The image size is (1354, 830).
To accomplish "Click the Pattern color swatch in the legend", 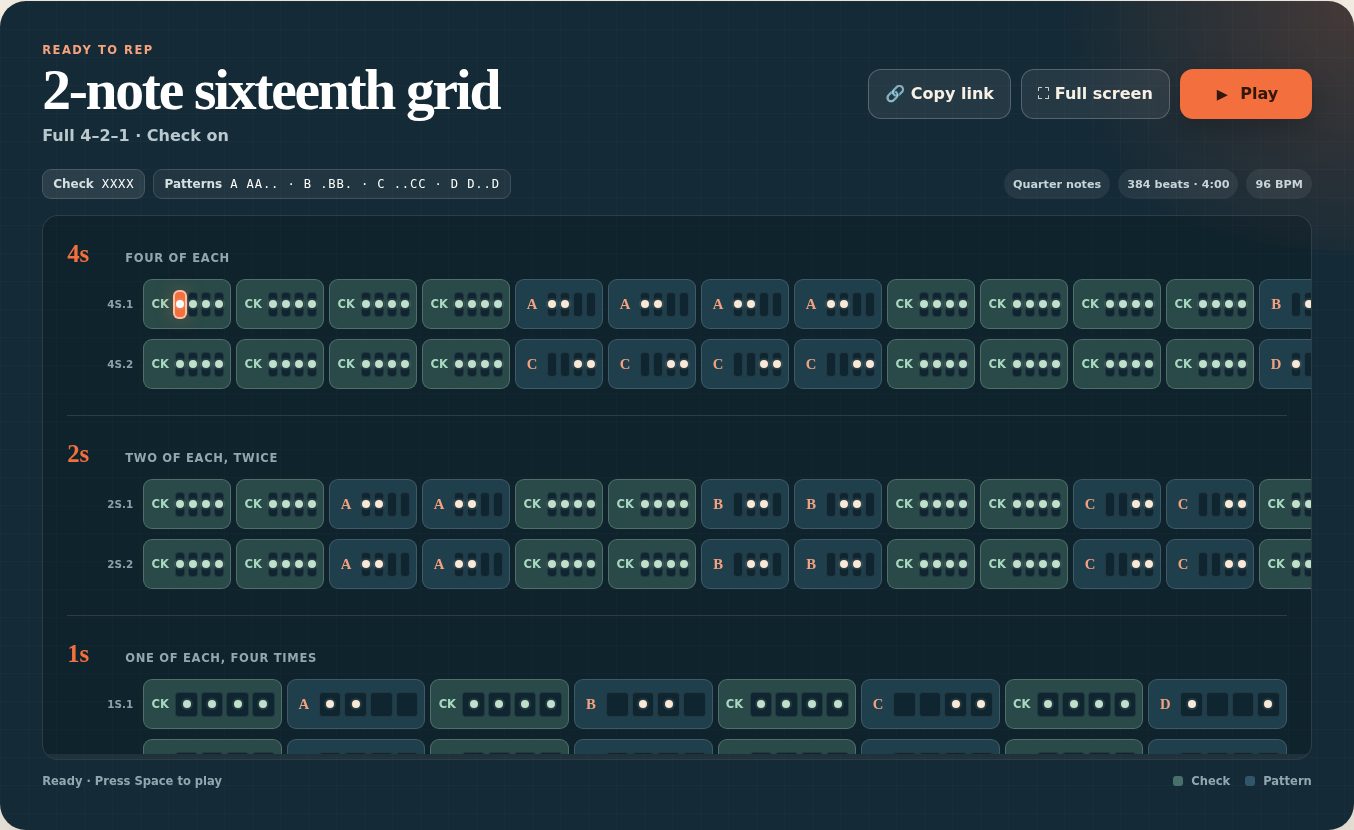I will [x=1250, y=781].
